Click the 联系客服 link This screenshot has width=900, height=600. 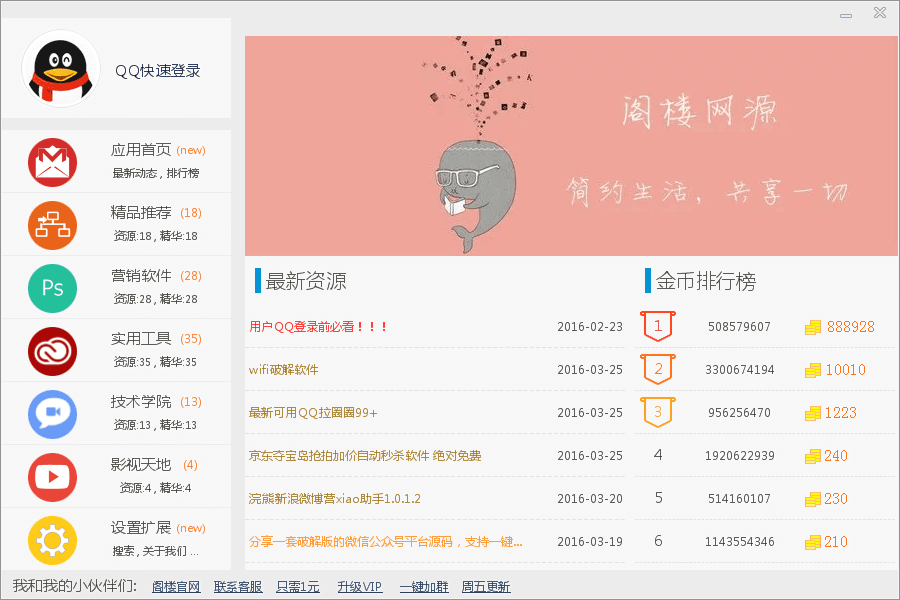238,587
